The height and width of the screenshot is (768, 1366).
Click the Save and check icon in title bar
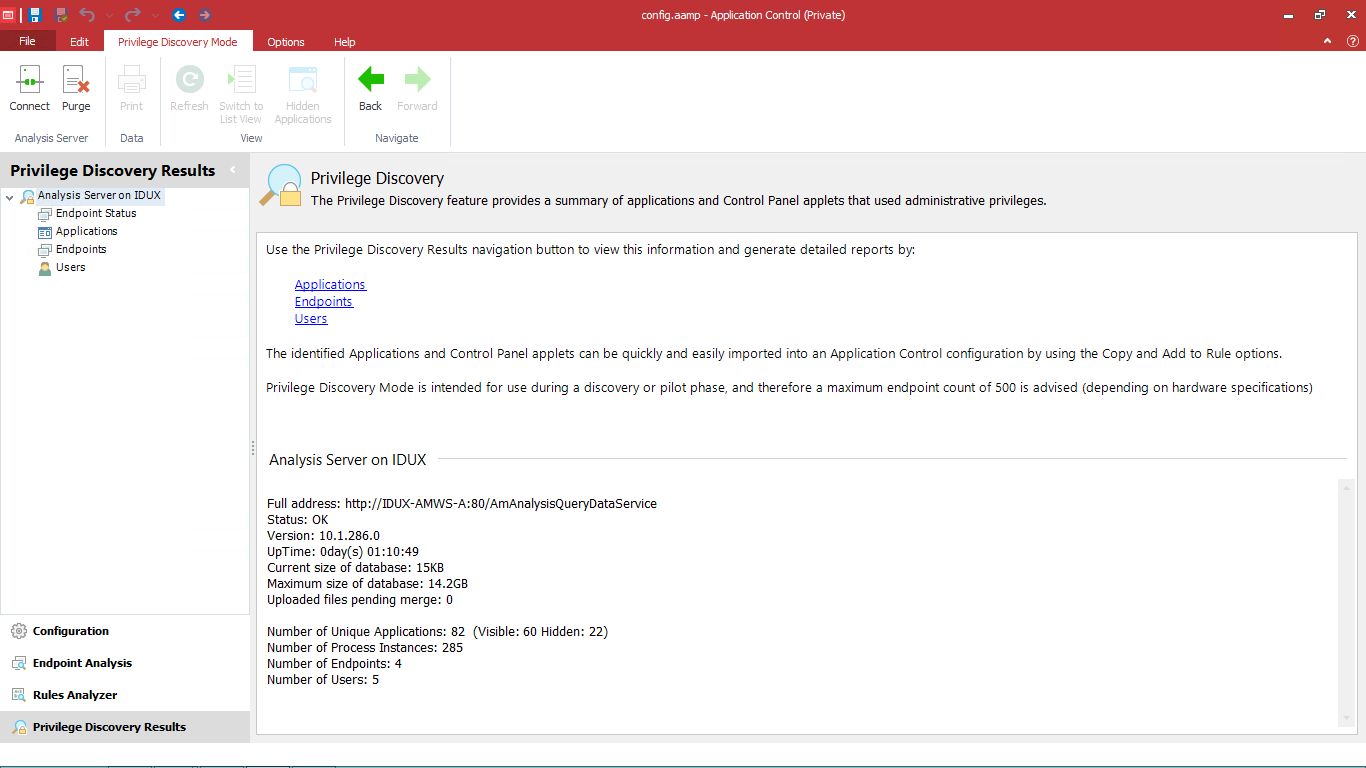61,15
